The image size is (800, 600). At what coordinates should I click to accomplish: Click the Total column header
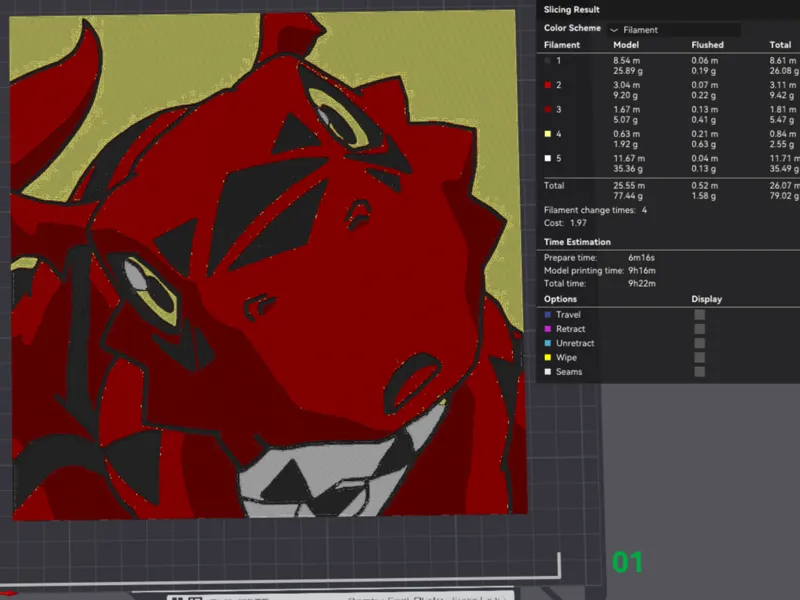point(780,45)
